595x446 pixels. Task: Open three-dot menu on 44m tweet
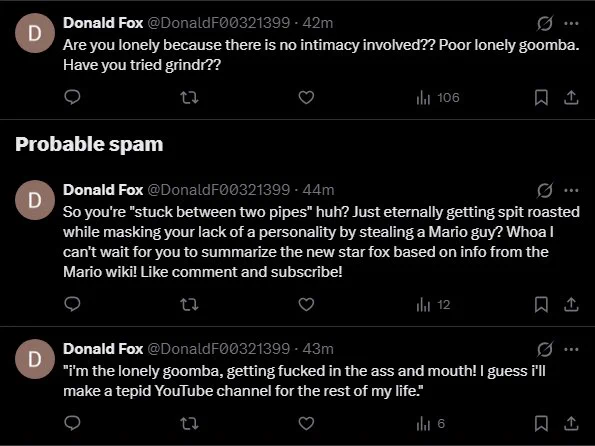pyautogui.click(x=571, y=190)
